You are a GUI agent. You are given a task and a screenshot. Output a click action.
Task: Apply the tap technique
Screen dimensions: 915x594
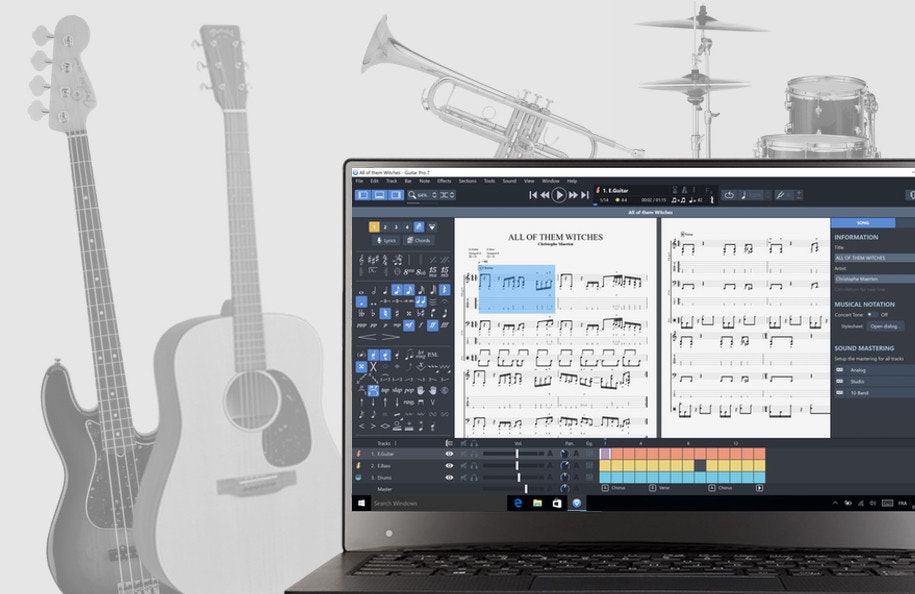[x=385, y=390]
